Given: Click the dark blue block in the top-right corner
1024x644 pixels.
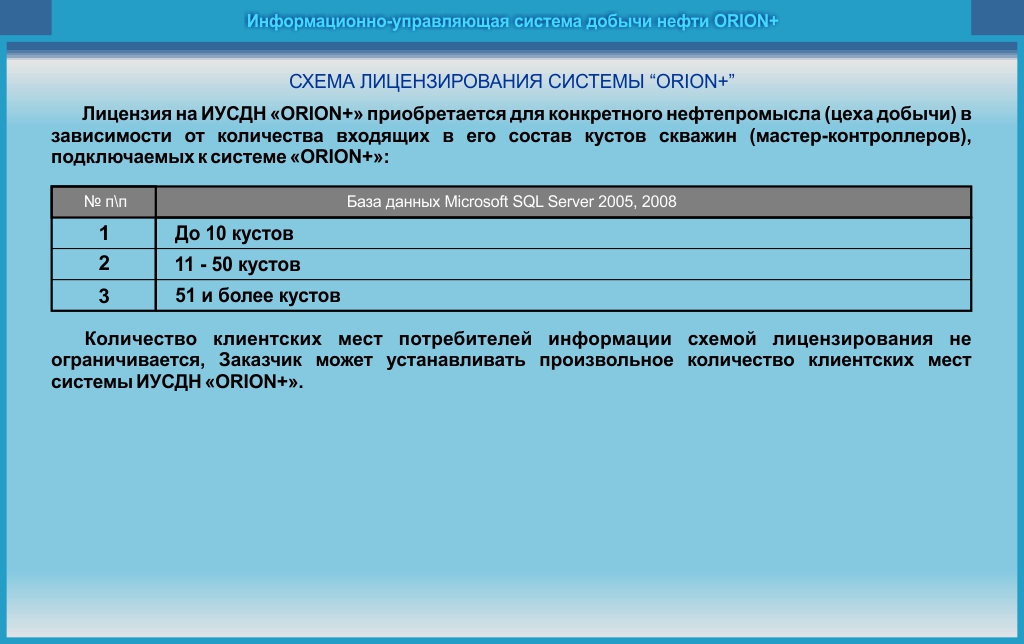Looking at the screenshot, I should 997,18.
